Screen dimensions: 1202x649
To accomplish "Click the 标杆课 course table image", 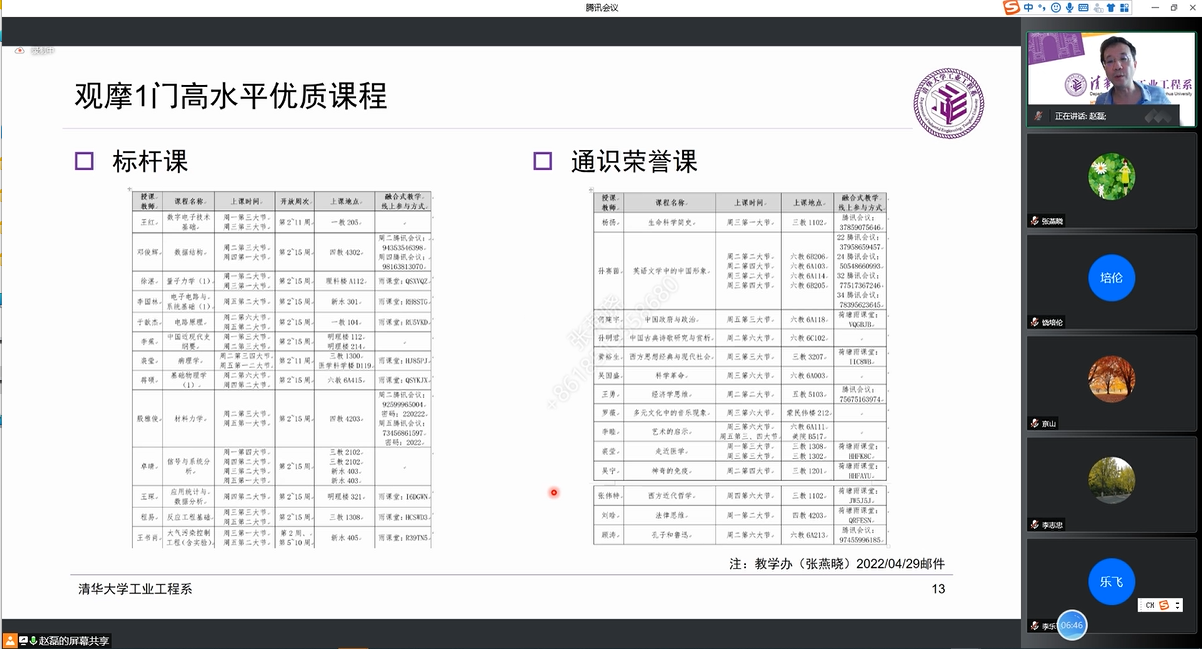I will pos(282,368).
